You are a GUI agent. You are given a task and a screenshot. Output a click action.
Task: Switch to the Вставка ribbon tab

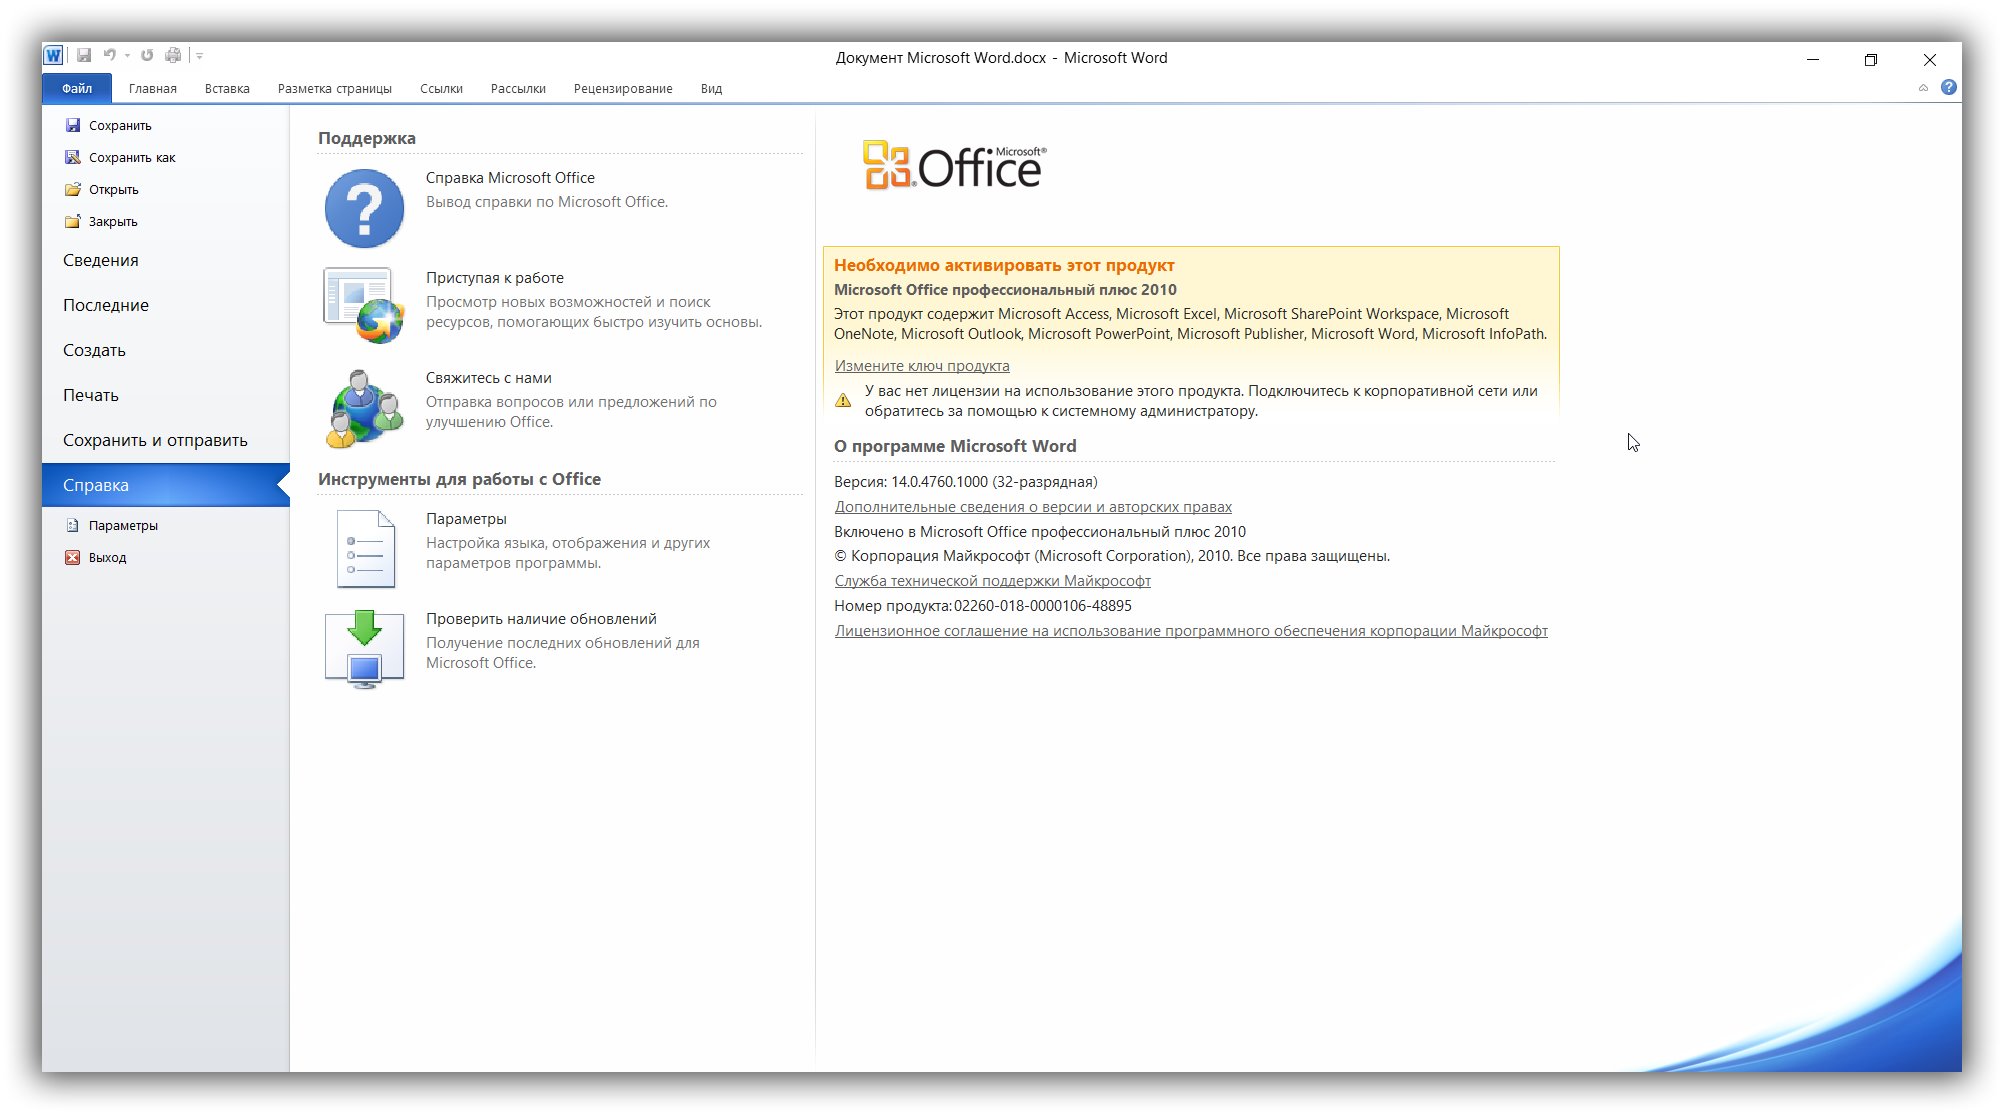227,88
